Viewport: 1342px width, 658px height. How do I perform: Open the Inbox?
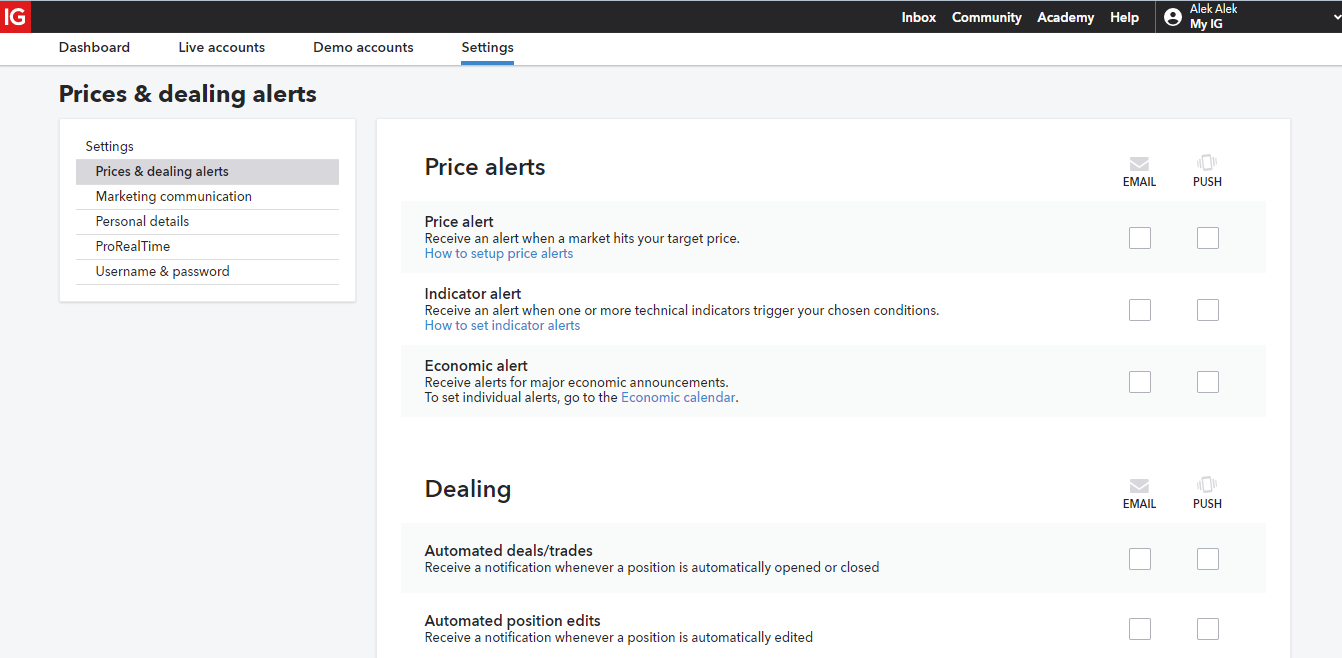[919, 17]
